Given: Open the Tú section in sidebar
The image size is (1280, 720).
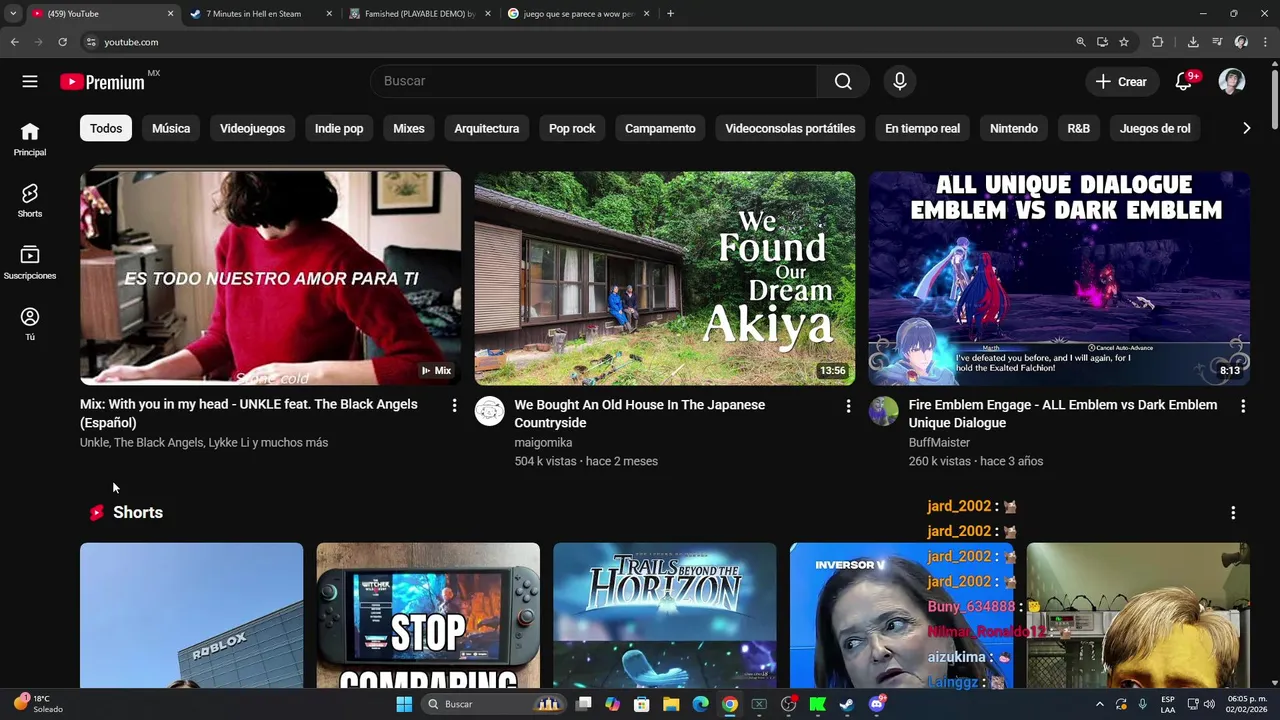Looking at the screenshot, I should point(30,324).
